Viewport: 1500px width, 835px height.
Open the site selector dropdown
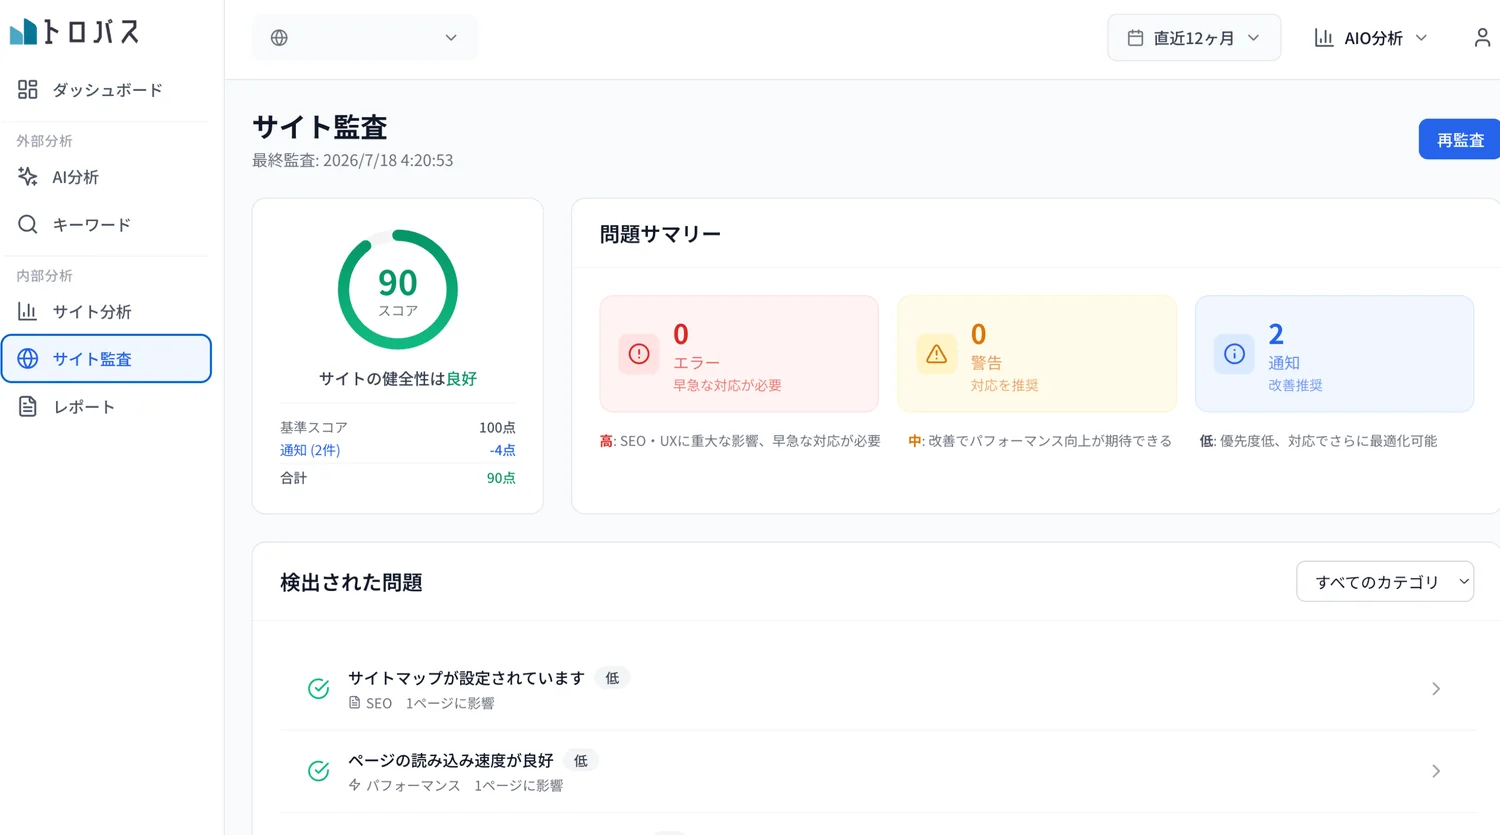pyautogui.click(x=364, y=38)
